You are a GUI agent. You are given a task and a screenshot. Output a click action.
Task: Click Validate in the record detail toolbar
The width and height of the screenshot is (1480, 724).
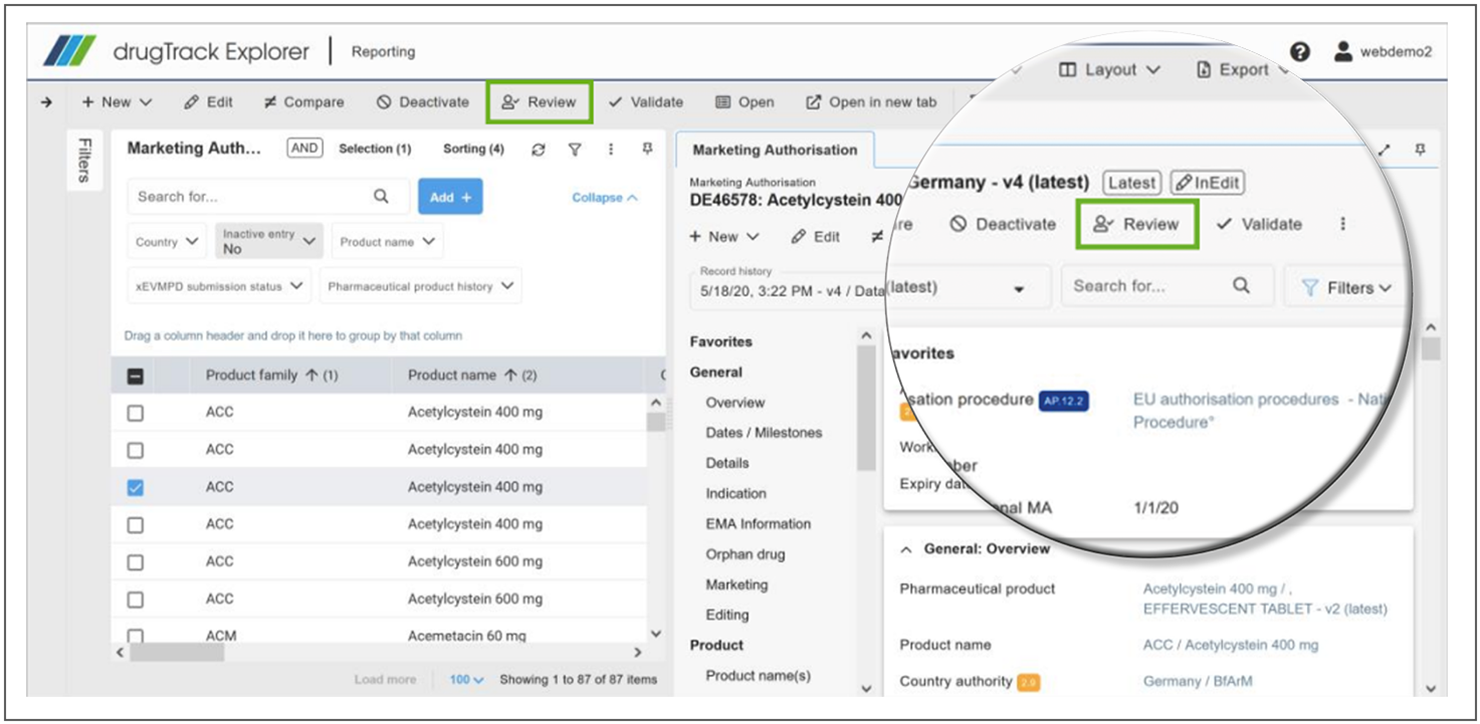click(x=1259, y=224)
